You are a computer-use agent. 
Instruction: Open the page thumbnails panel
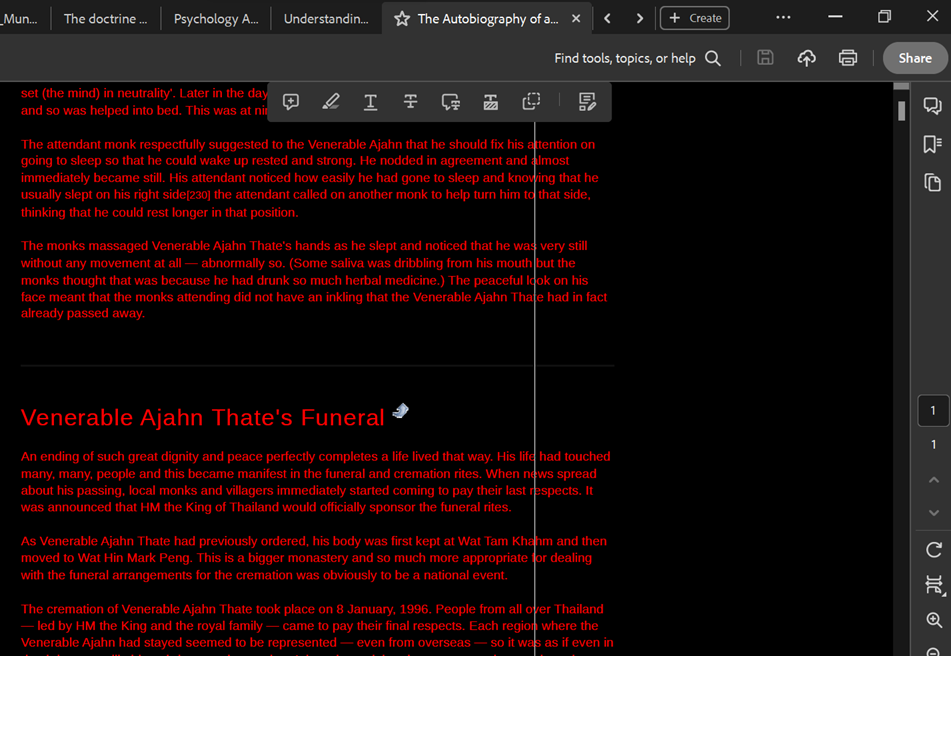pos(932,182)
